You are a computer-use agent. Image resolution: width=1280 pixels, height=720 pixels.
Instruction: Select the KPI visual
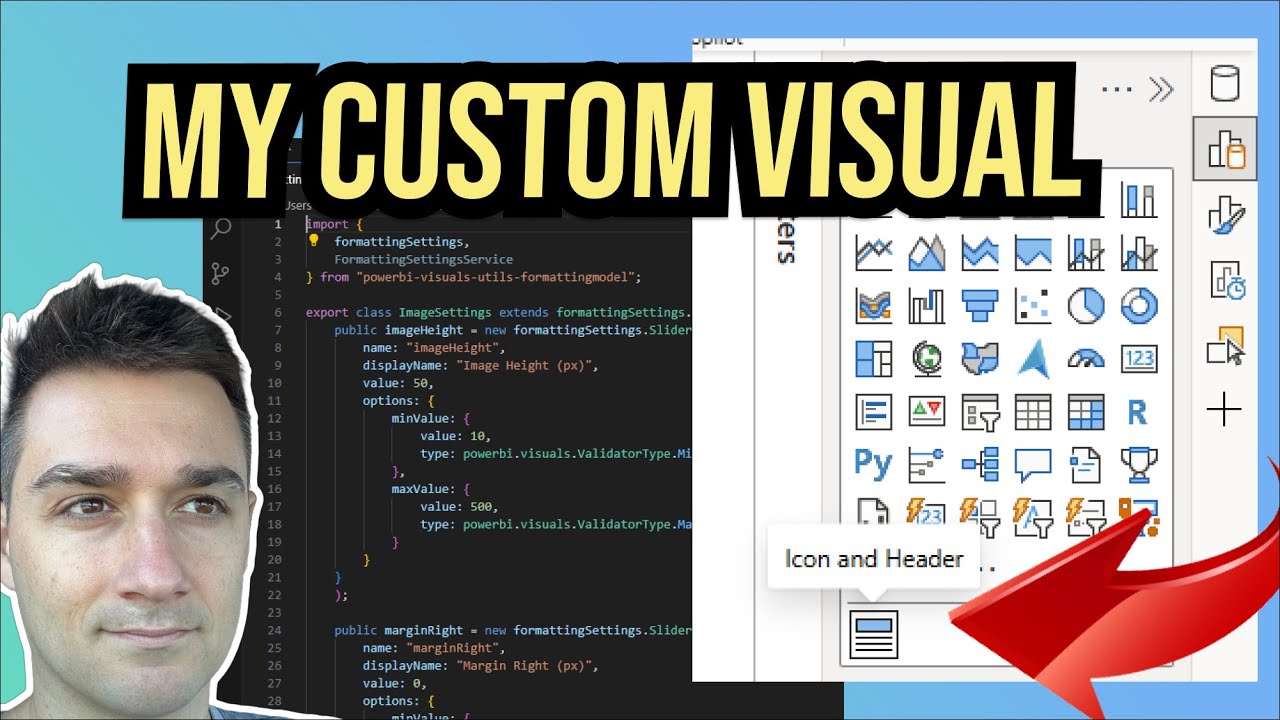(x=927, y=411)
